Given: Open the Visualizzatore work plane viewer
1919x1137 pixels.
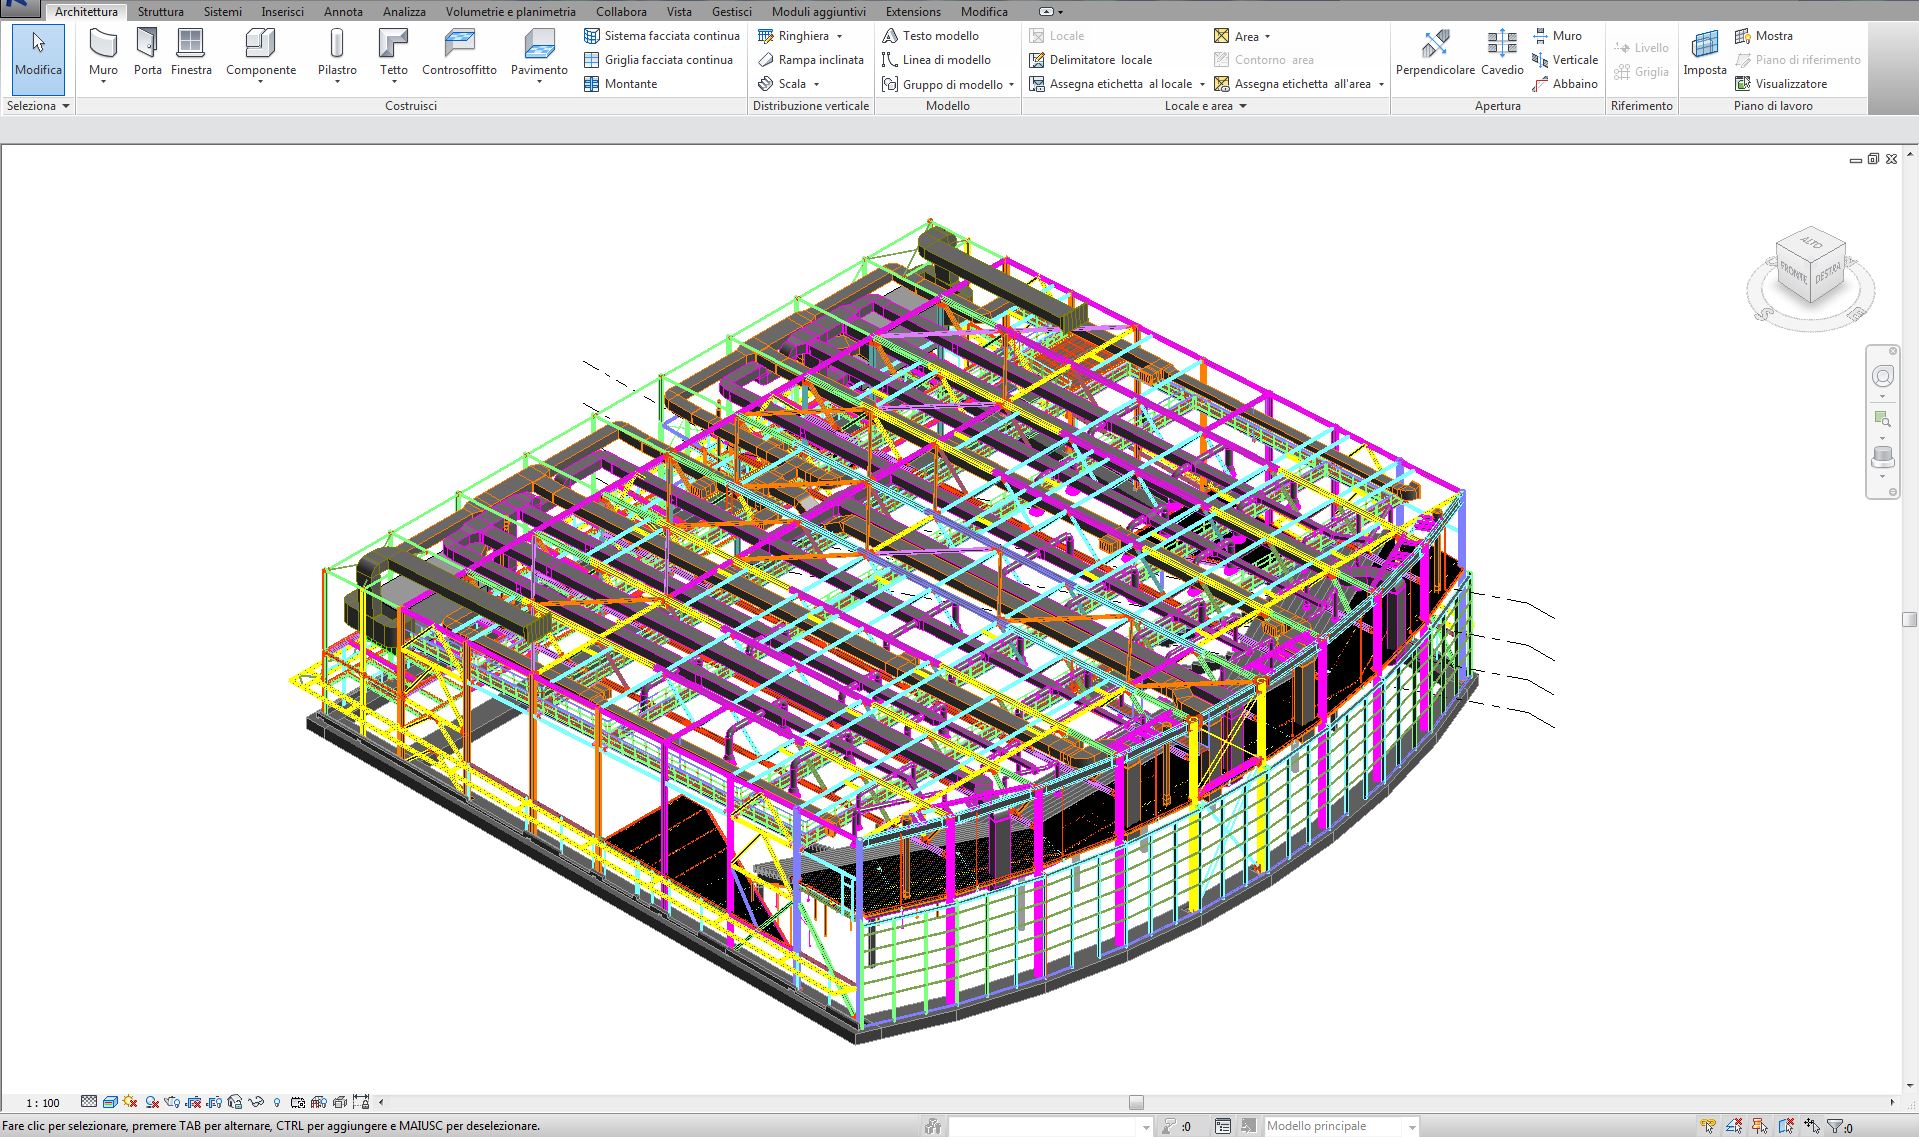Looking at the screenshot, I should (1781, 84).
